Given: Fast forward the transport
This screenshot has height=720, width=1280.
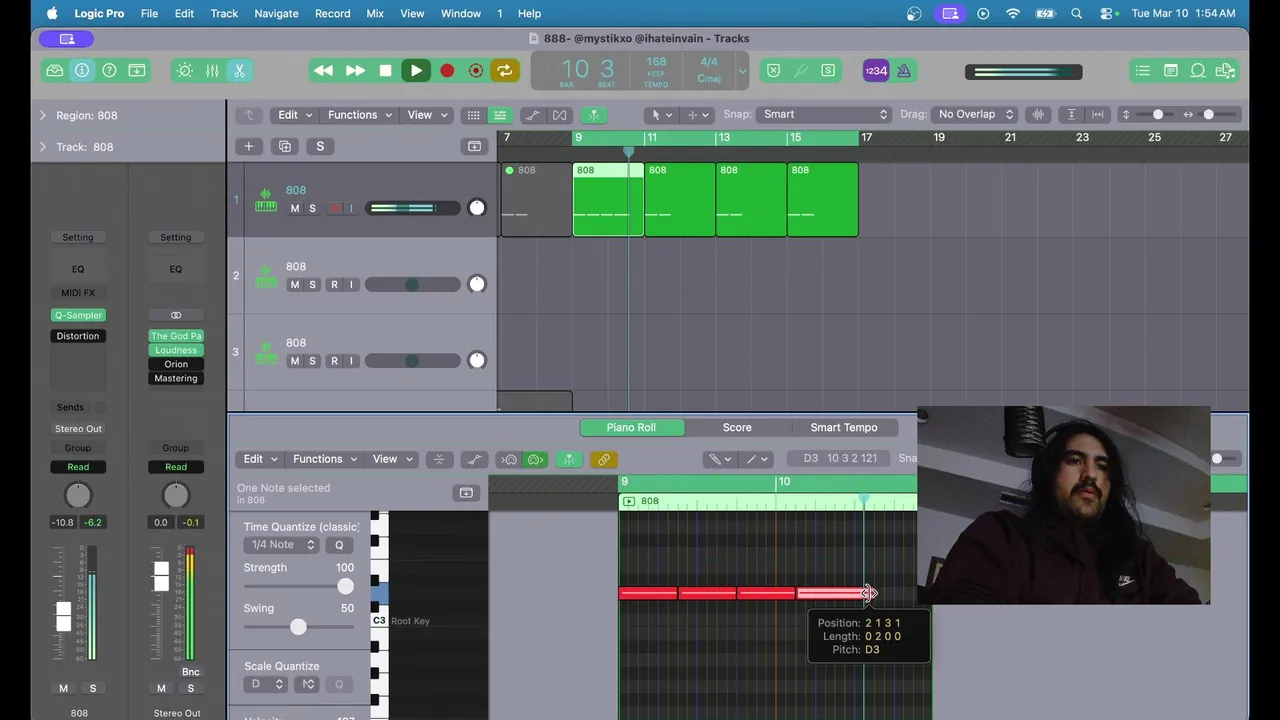Looking at the screenshot, I should (355, 71).
